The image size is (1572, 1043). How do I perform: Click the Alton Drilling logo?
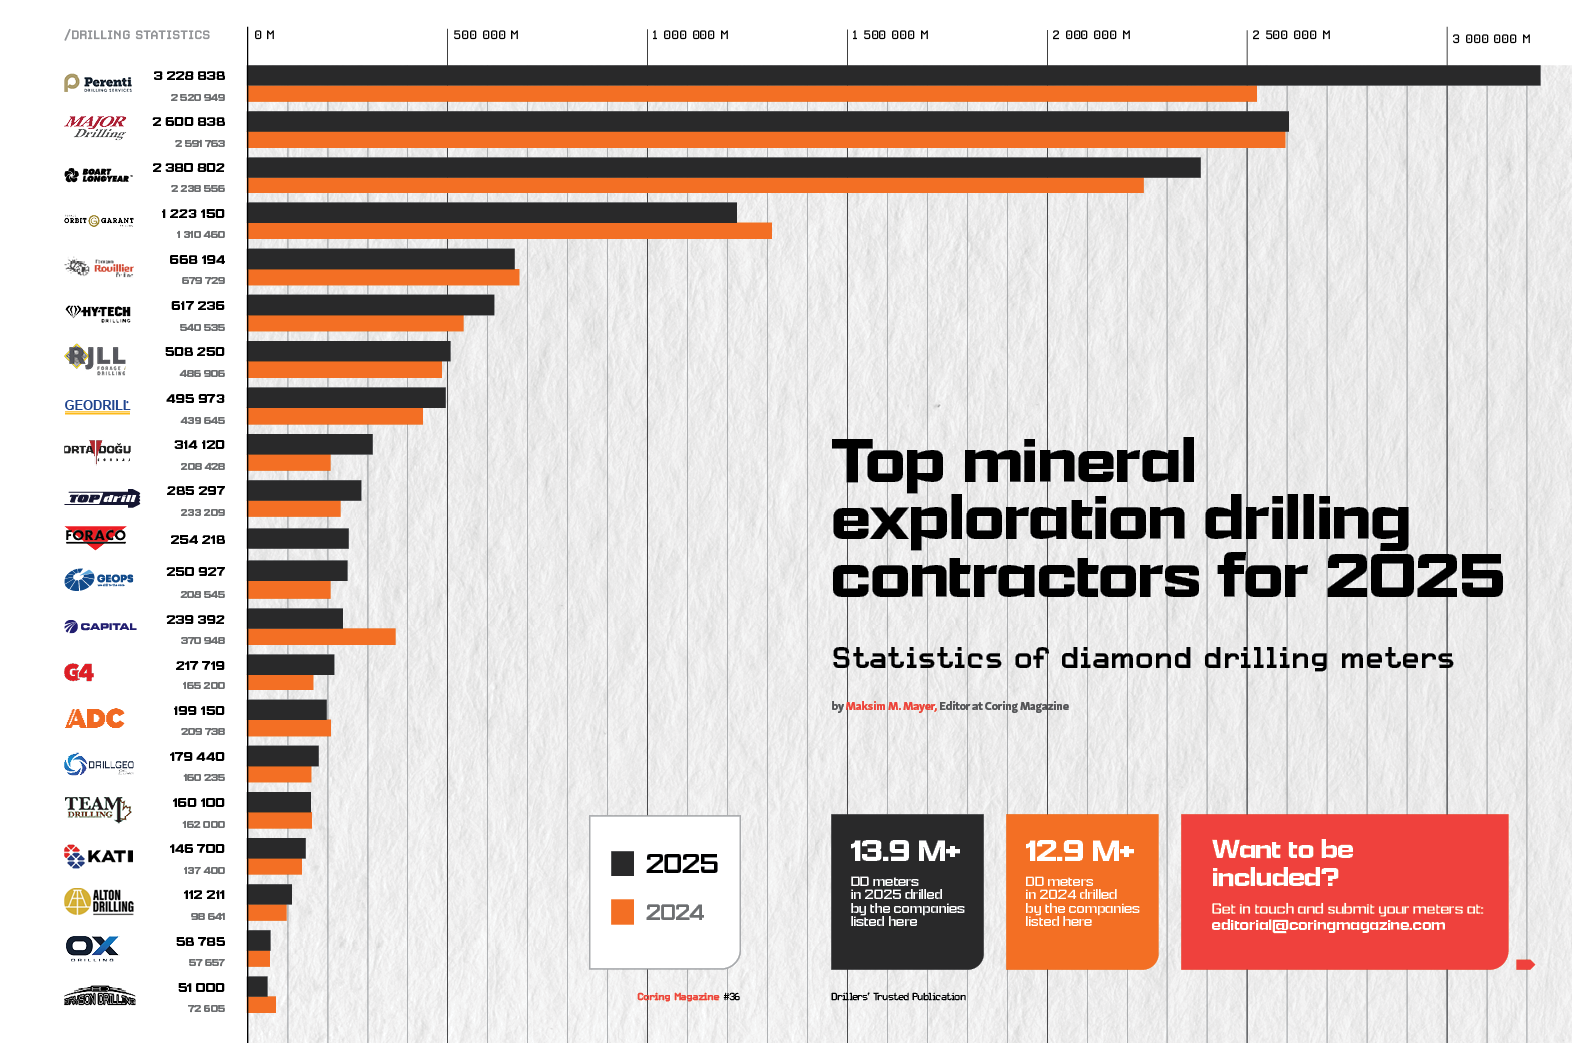99,902
